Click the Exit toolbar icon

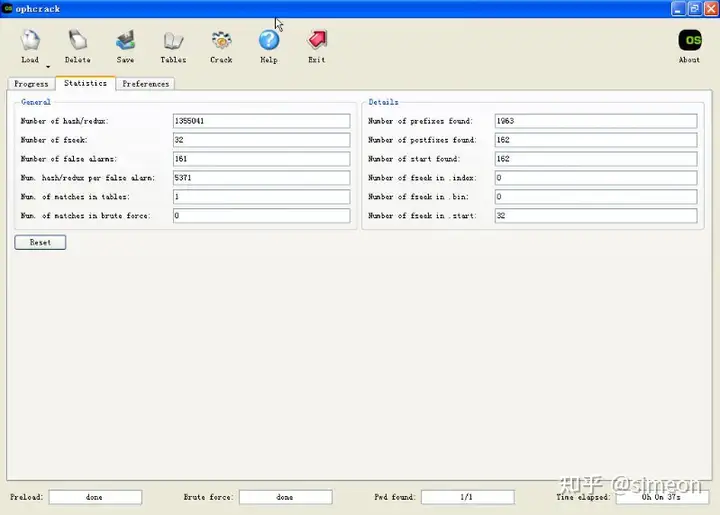pos(317,40)
